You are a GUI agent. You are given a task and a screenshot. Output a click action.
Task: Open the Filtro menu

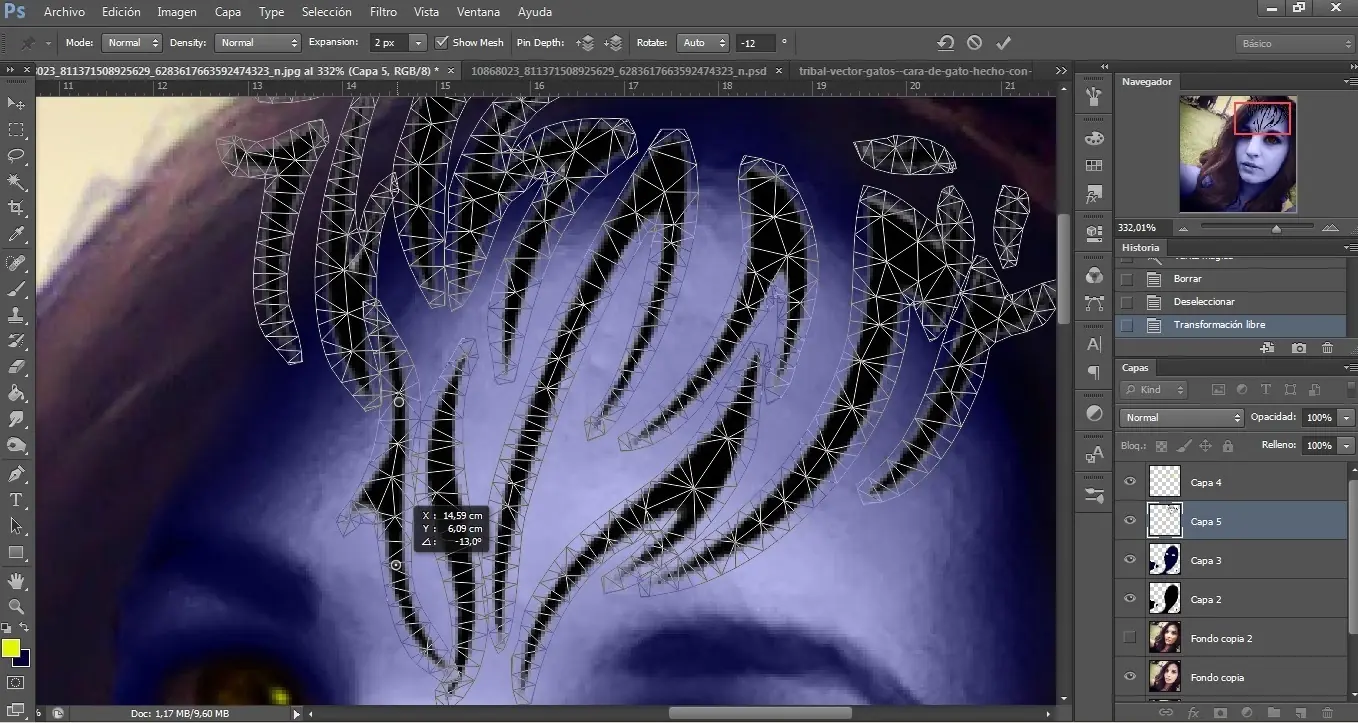coord(383,12)
